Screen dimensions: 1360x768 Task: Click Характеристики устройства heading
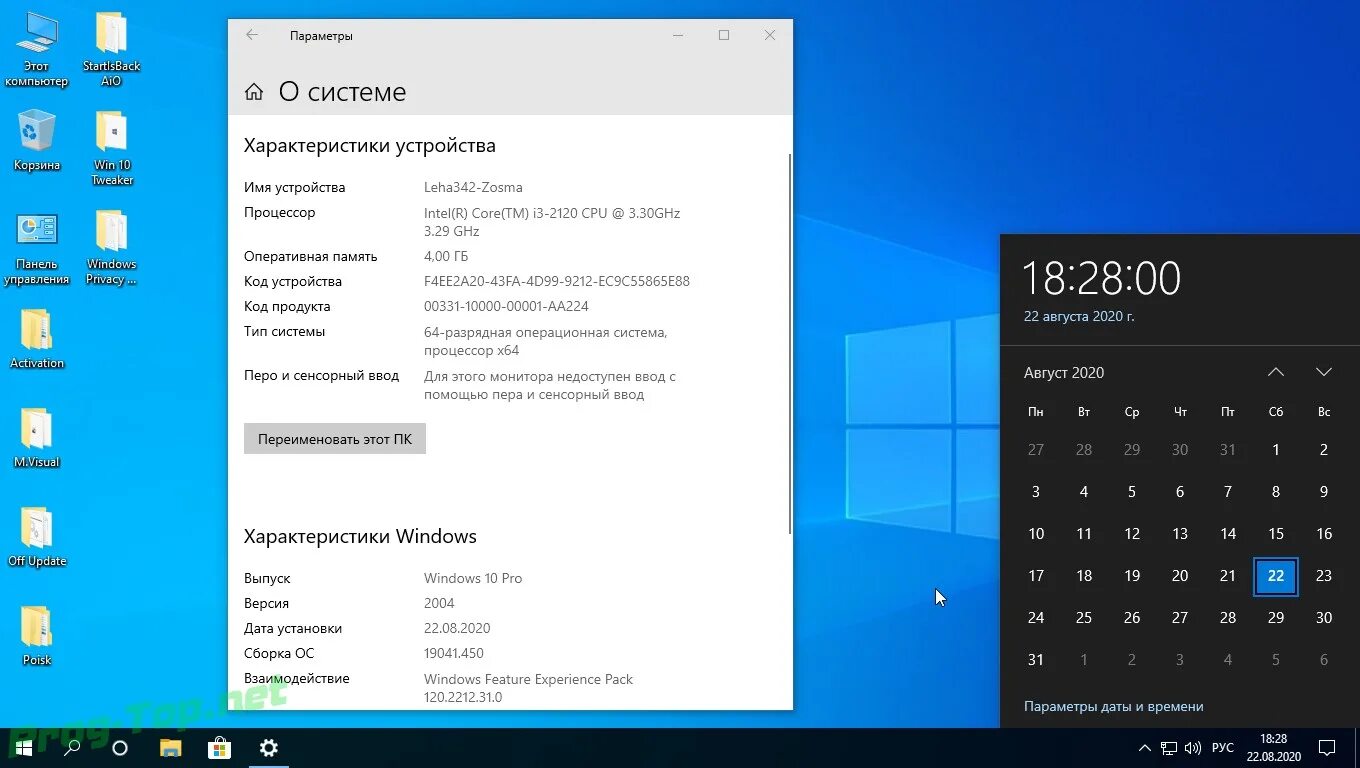[370, 145]
